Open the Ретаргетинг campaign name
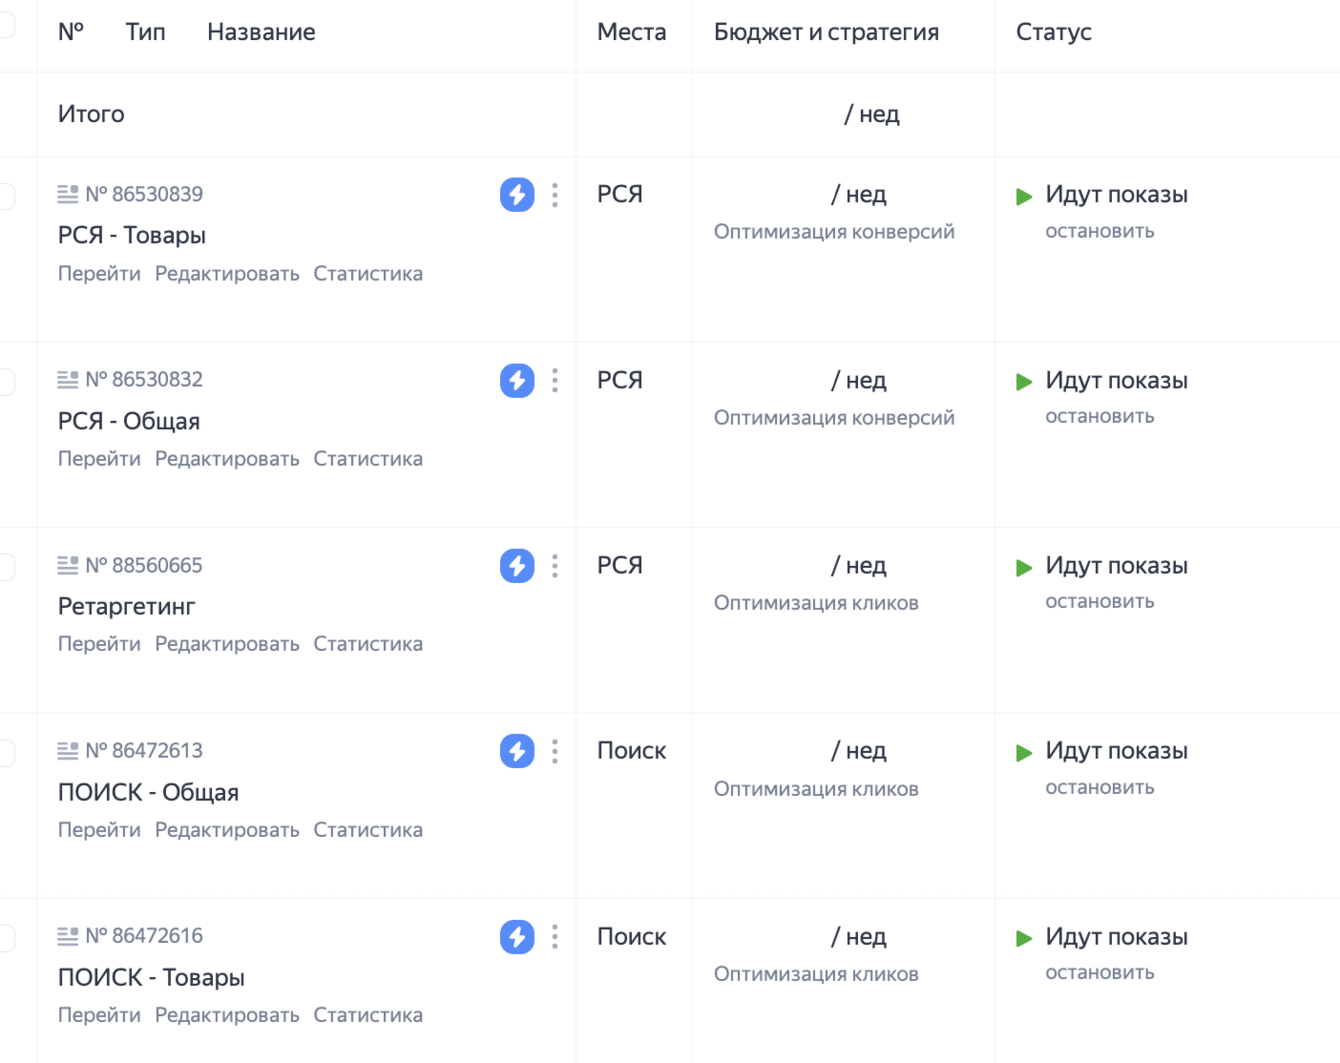The image size is (1340, 1063). [126, 606]
